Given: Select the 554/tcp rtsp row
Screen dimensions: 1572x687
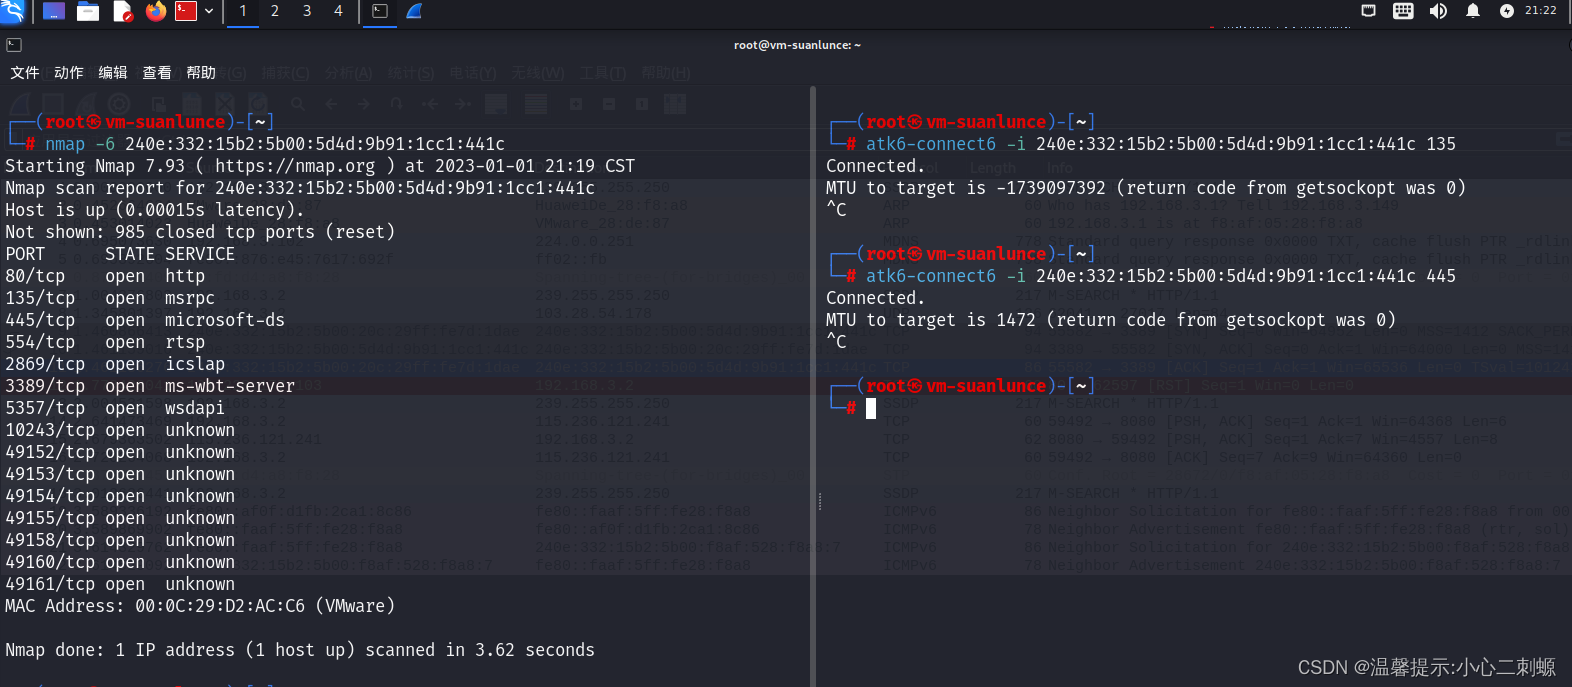Looking at the screenshot, I should click(105, 342).
